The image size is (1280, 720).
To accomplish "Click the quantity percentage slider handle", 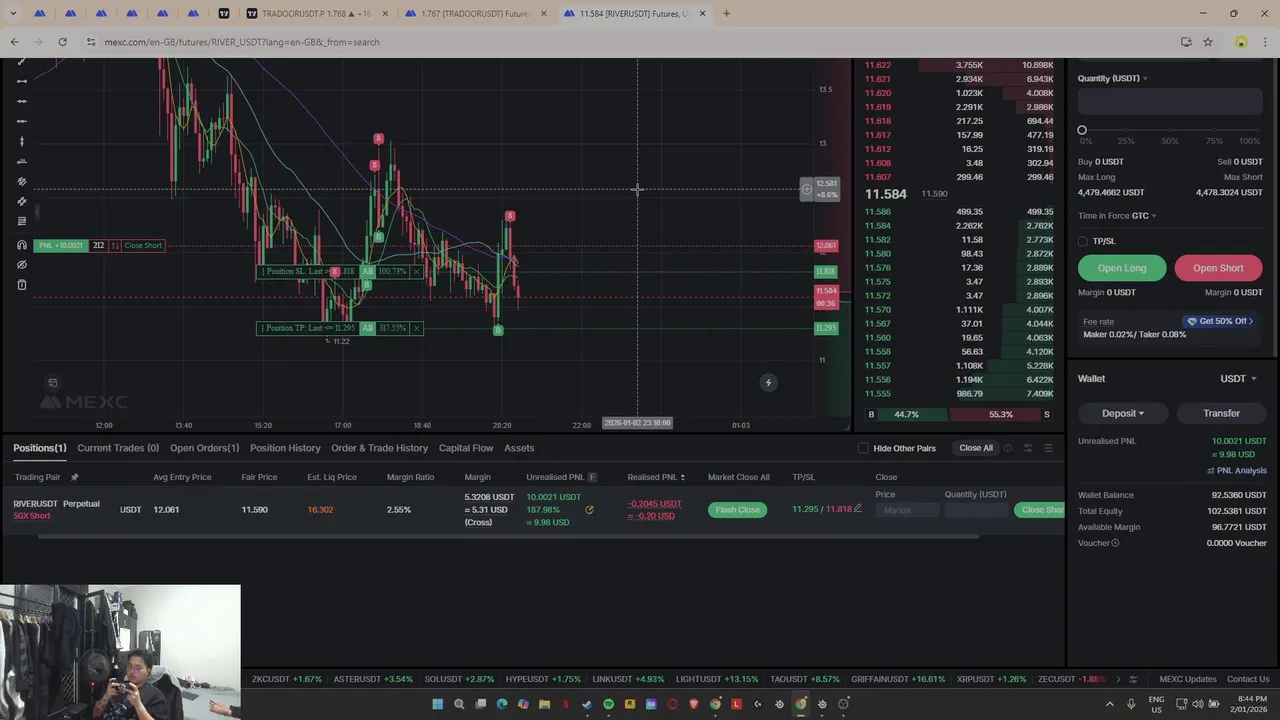I will pos(1082,130).
